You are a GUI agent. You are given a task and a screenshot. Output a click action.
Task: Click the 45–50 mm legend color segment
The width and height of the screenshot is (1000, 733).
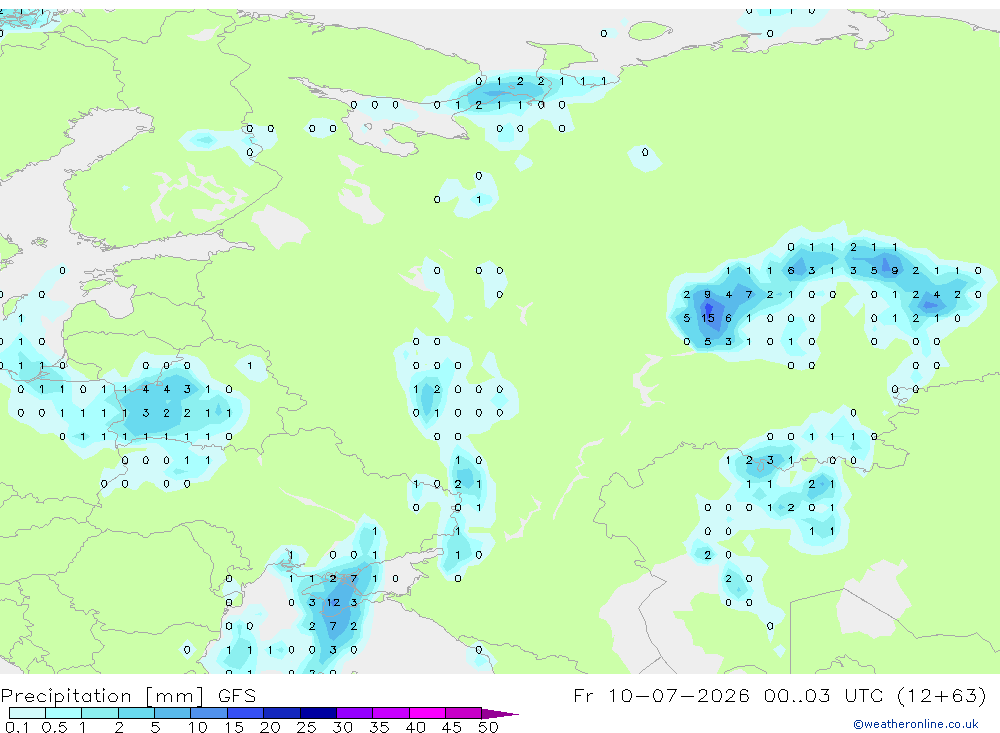(464, 713)
